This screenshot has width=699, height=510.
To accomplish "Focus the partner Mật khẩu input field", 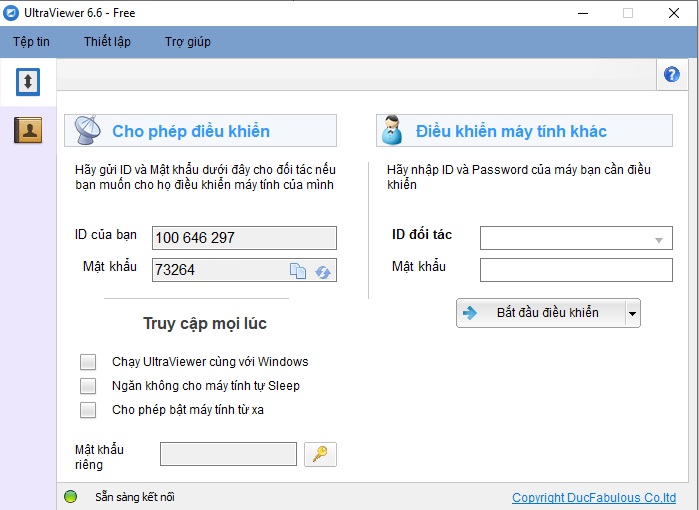I will 576,270.
